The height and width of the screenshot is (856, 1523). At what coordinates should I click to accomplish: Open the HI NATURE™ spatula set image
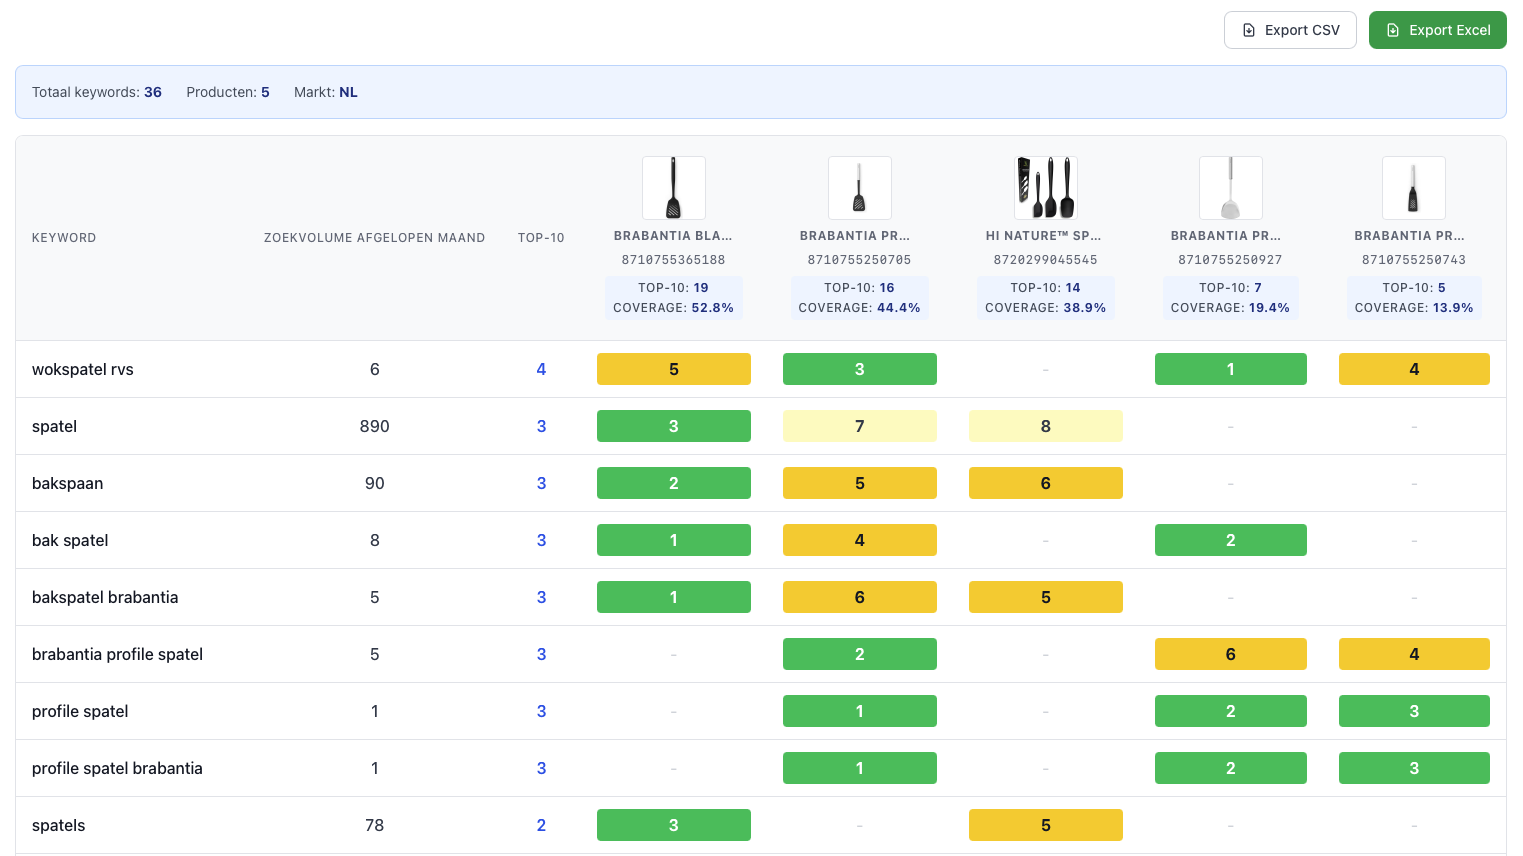pyautogui.click(x=1045, y=187)
